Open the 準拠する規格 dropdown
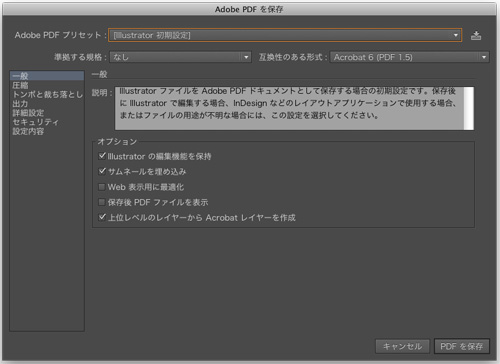 click(180, 57)
